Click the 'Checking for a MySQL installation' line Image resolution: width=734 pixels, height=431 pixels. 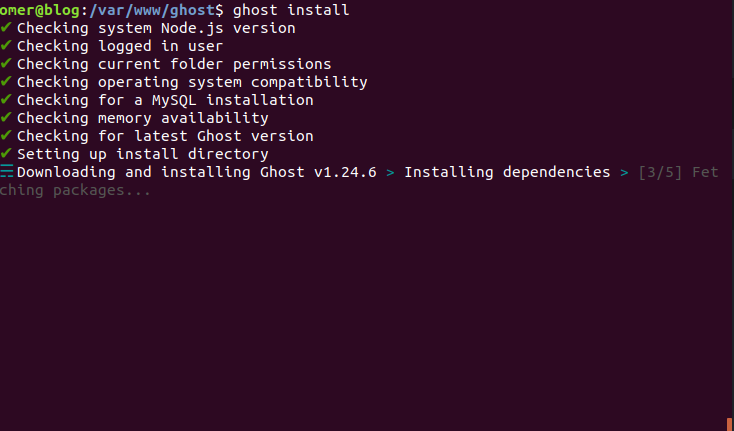click(165, 100)
